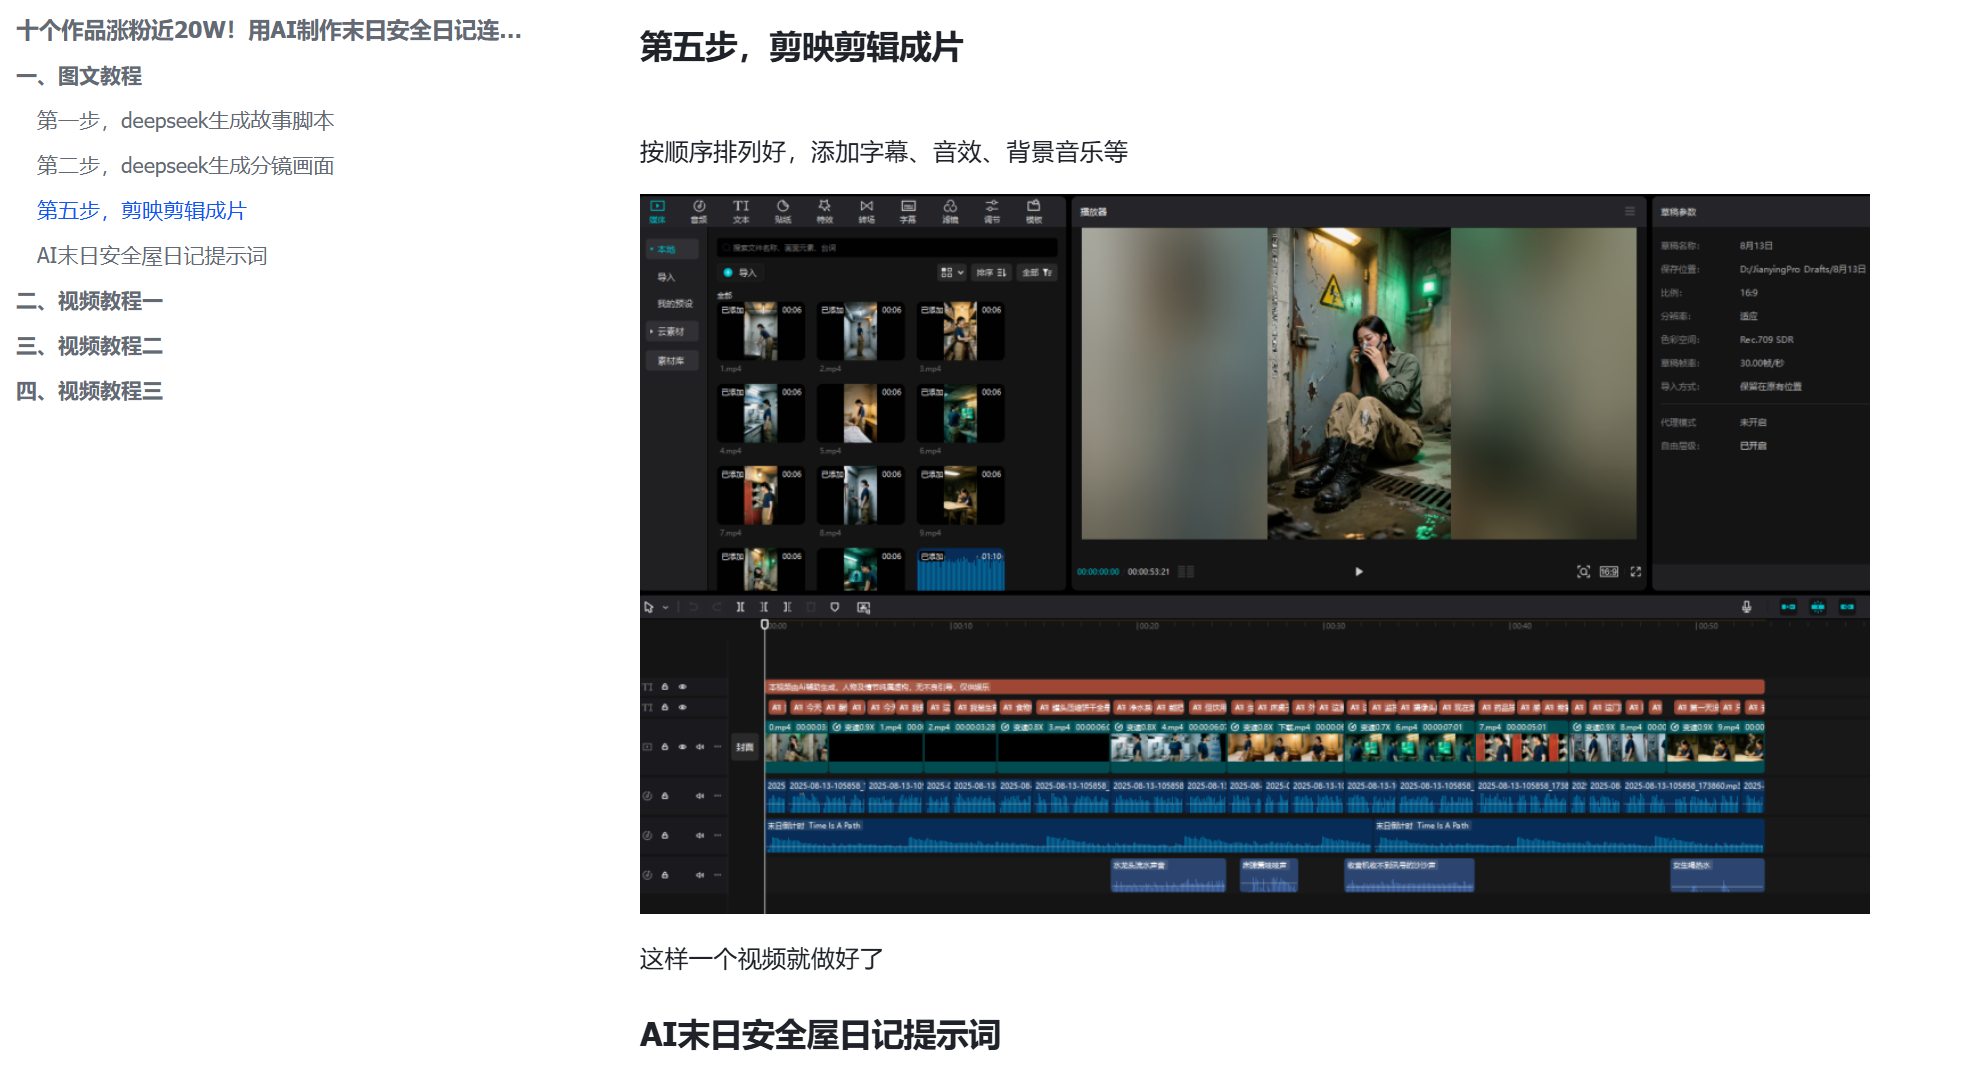Screen dimensions: 1965x1068
Task: Open the 转场 (transition) panel icon
Action: coord(868,210)
